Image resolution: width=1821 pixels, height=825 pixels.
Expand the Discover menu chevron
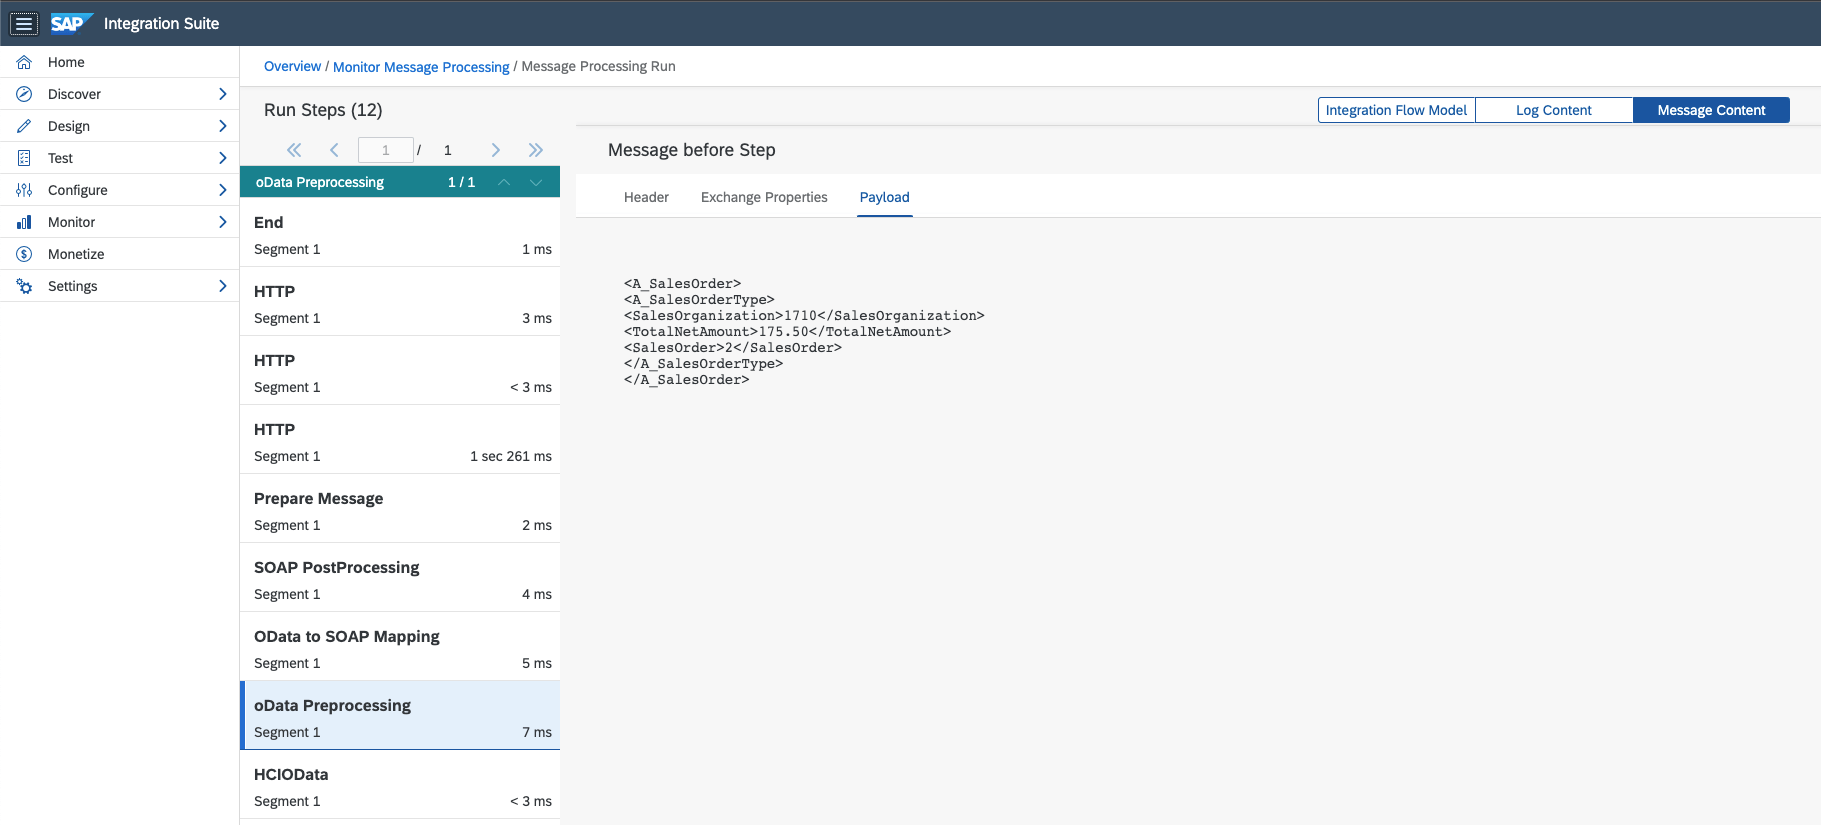coord(222,94)
